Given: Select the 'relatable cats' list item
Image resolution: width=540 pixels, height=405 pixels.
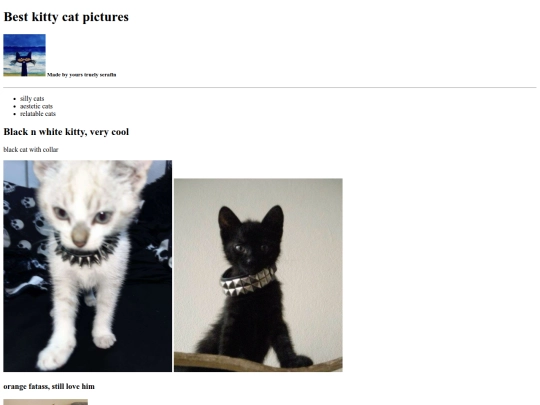Looking at the screenshot, I should [38, 114].
